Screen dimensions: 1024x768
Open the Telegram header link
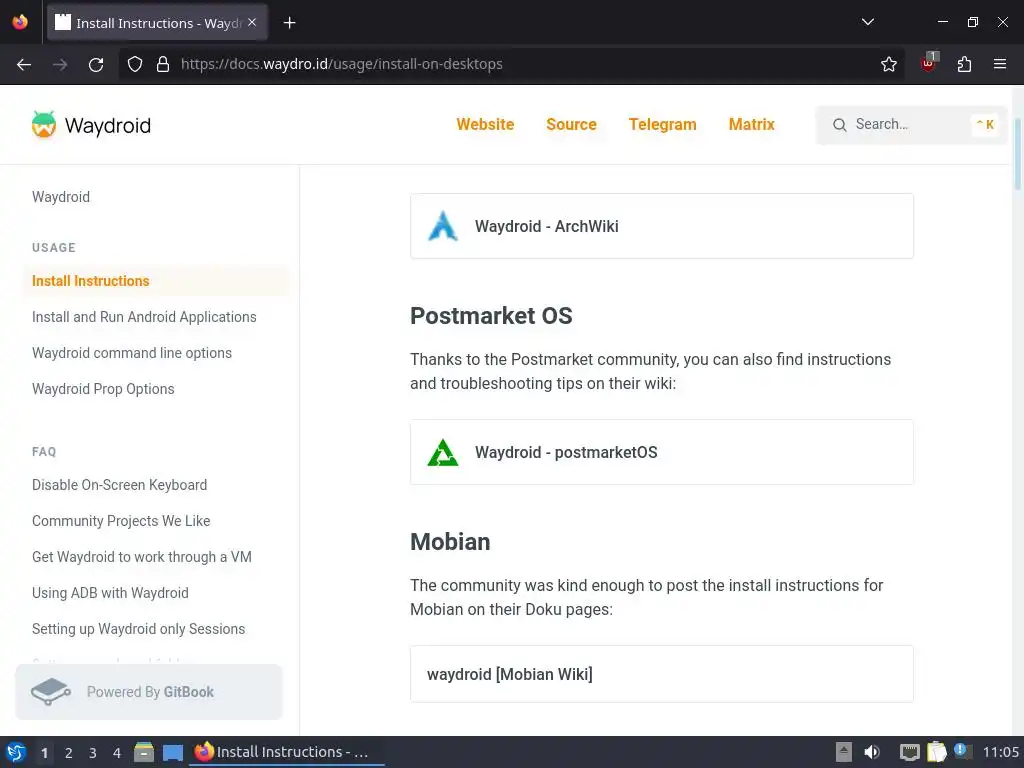tap(662, 124)
